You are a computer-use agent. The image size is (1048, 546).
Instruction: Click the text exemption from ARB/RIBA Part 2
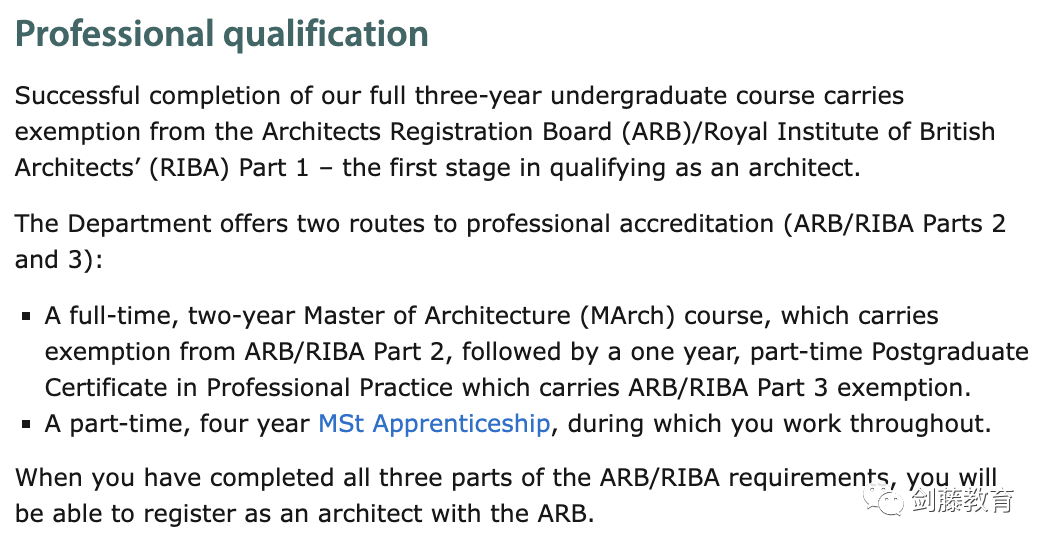[245, 352]
